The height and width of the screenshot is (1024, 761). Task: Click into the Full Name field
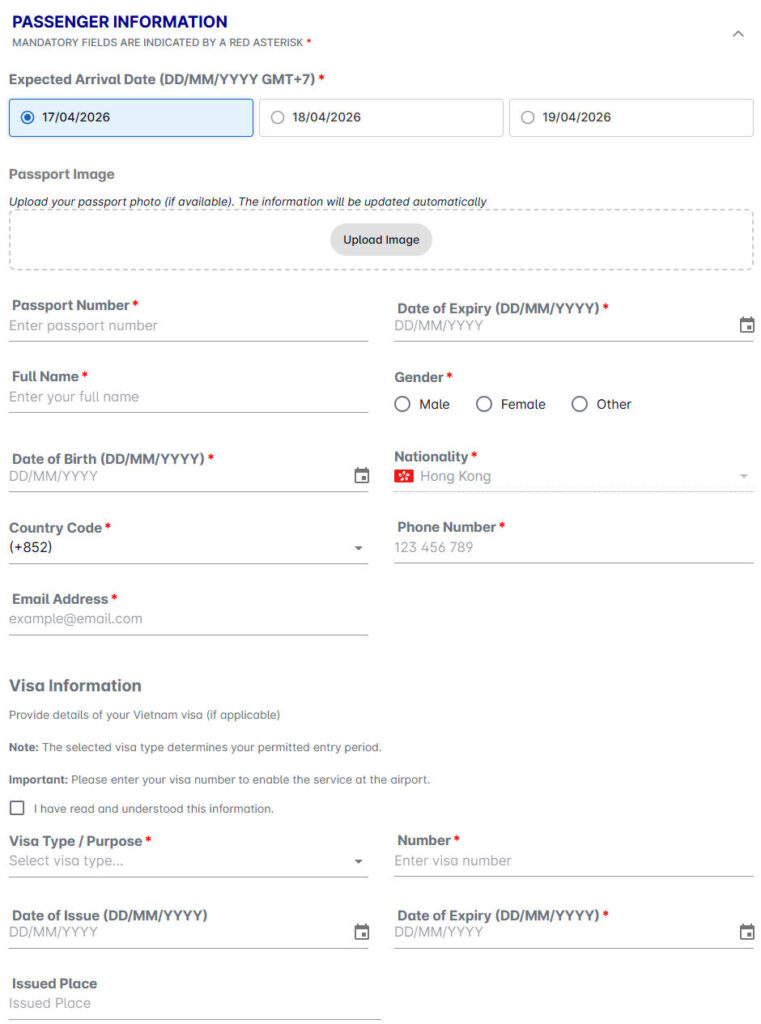pyautogui.click(x=188, y=397)
